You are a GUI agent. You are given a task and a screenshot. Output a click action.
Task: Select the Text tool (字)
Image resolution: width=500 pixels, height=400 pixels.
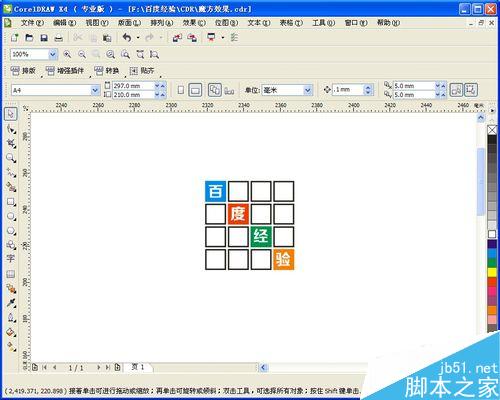coord(11,259)
